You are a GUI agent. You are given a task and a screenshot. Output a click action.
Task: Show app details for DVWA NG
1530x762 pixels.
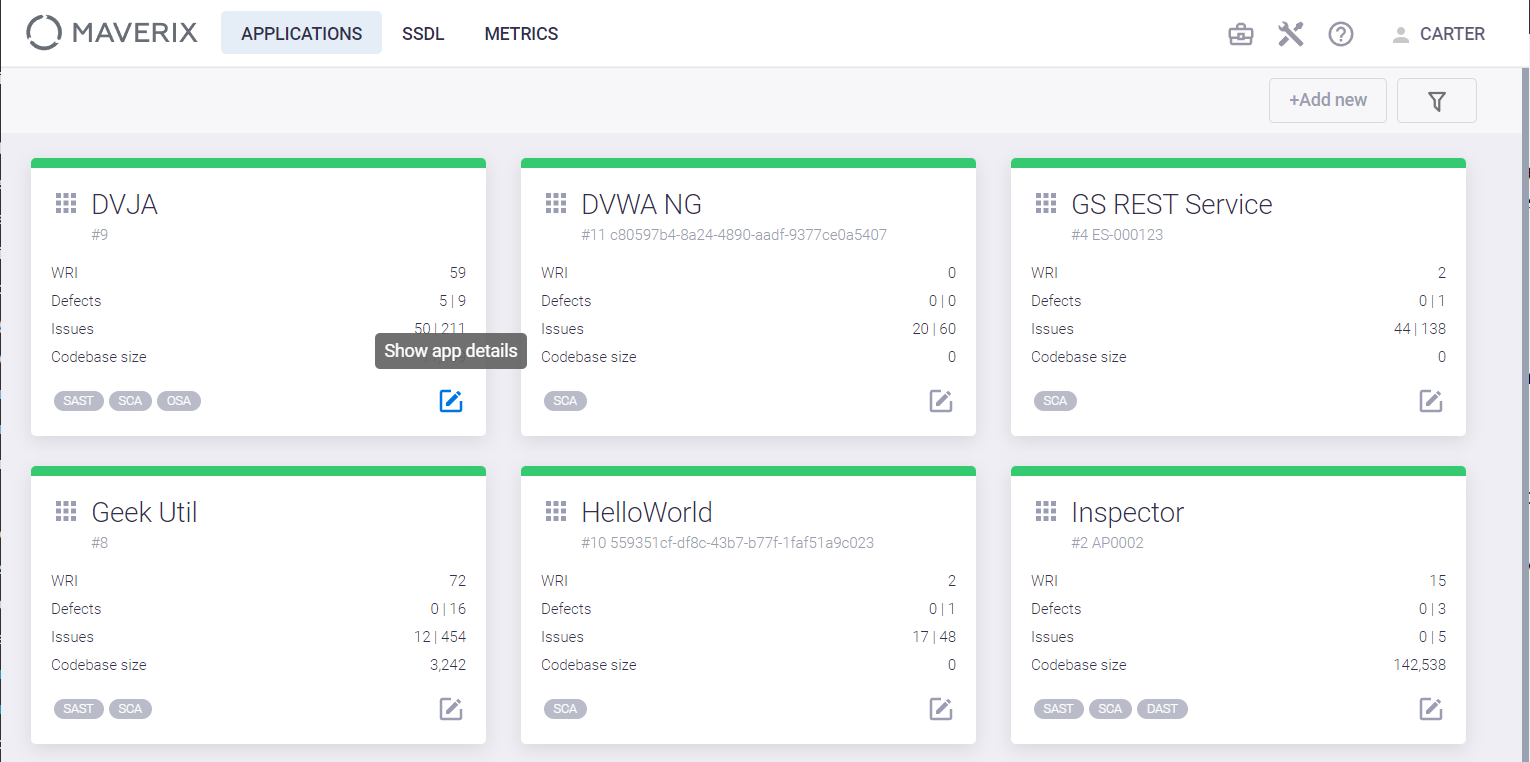pos(941,401)
